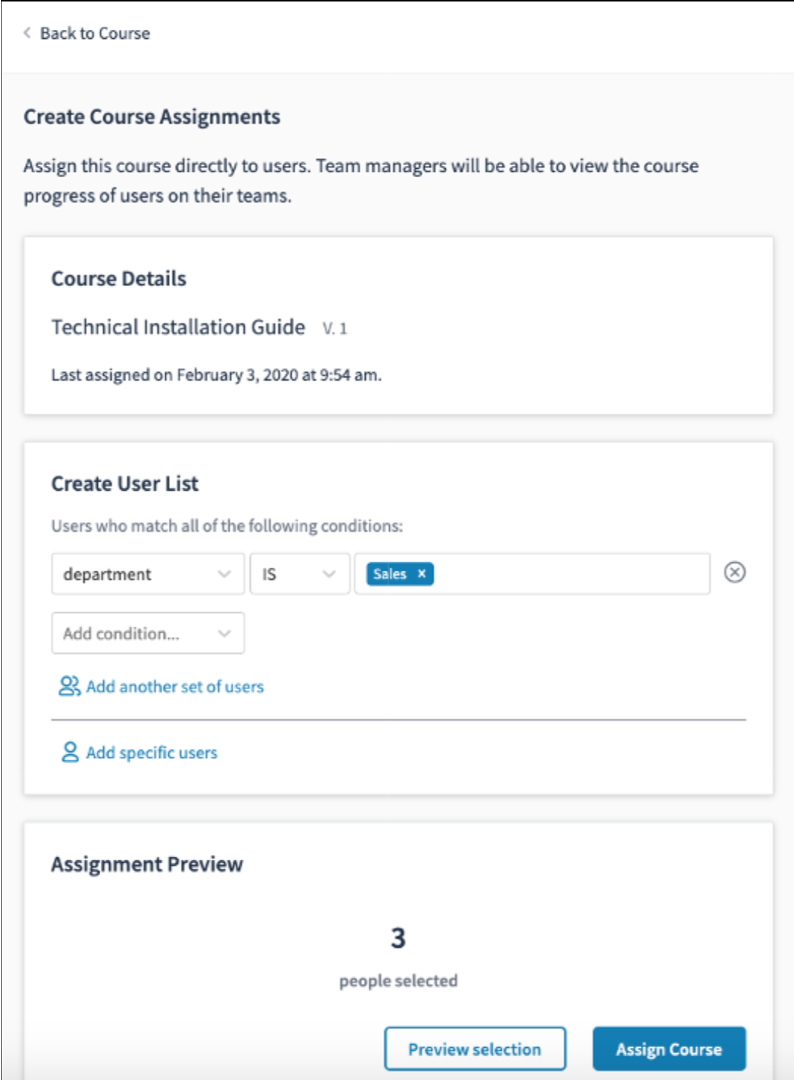Click the single-person icon for specific users
Image resolution: width=794 pixels, height=1080 pixels.
(70, 752)
